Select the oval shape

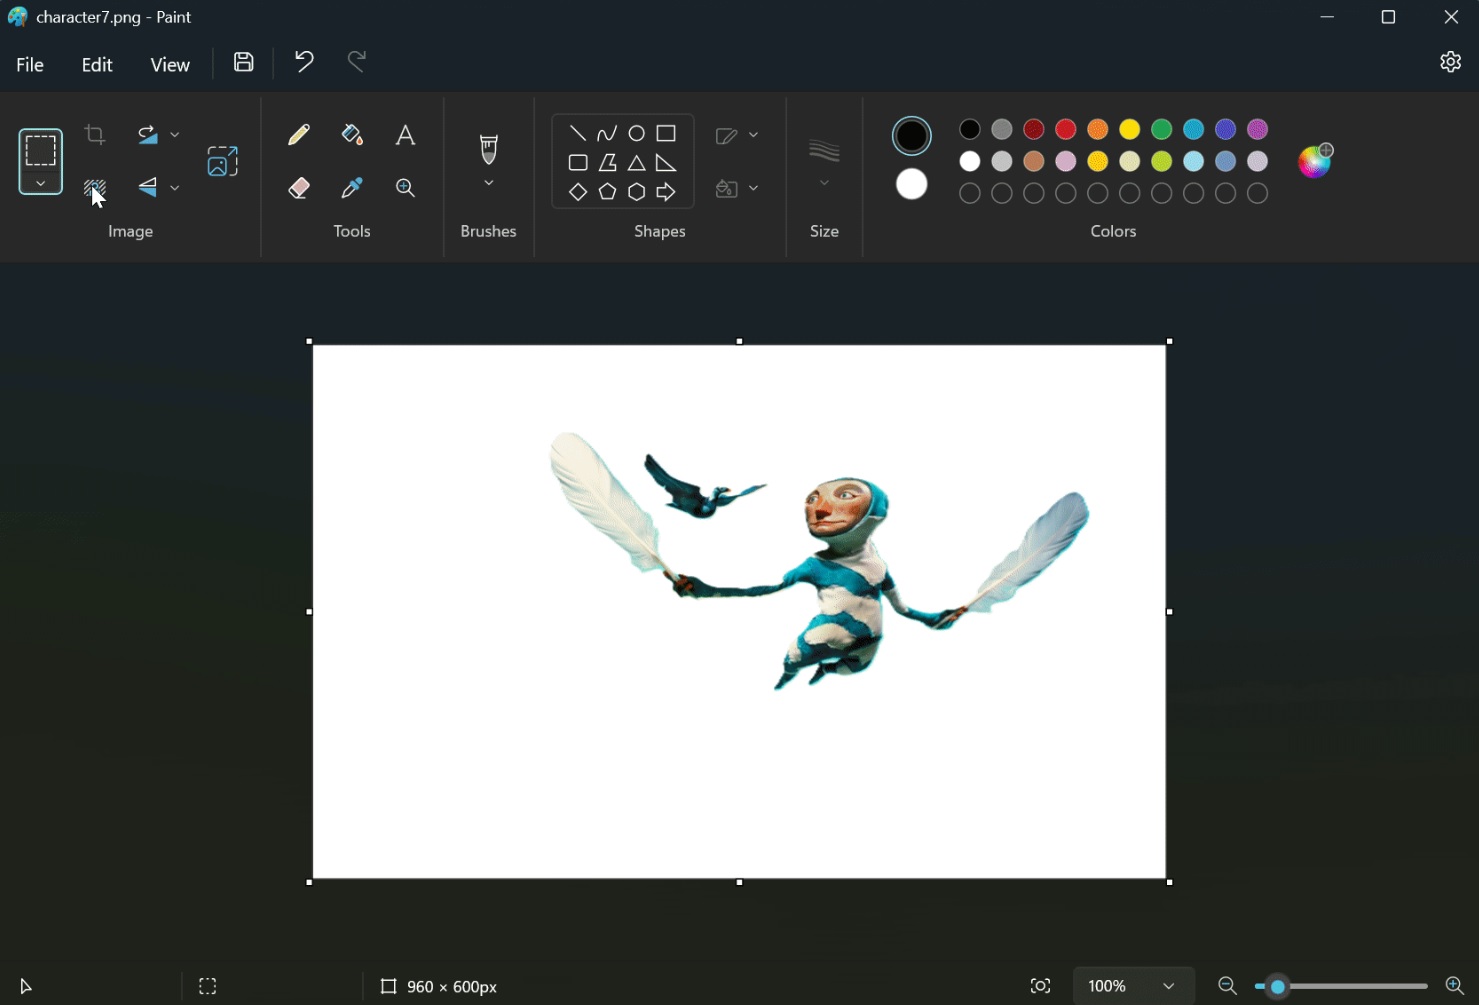pos(636,131)
